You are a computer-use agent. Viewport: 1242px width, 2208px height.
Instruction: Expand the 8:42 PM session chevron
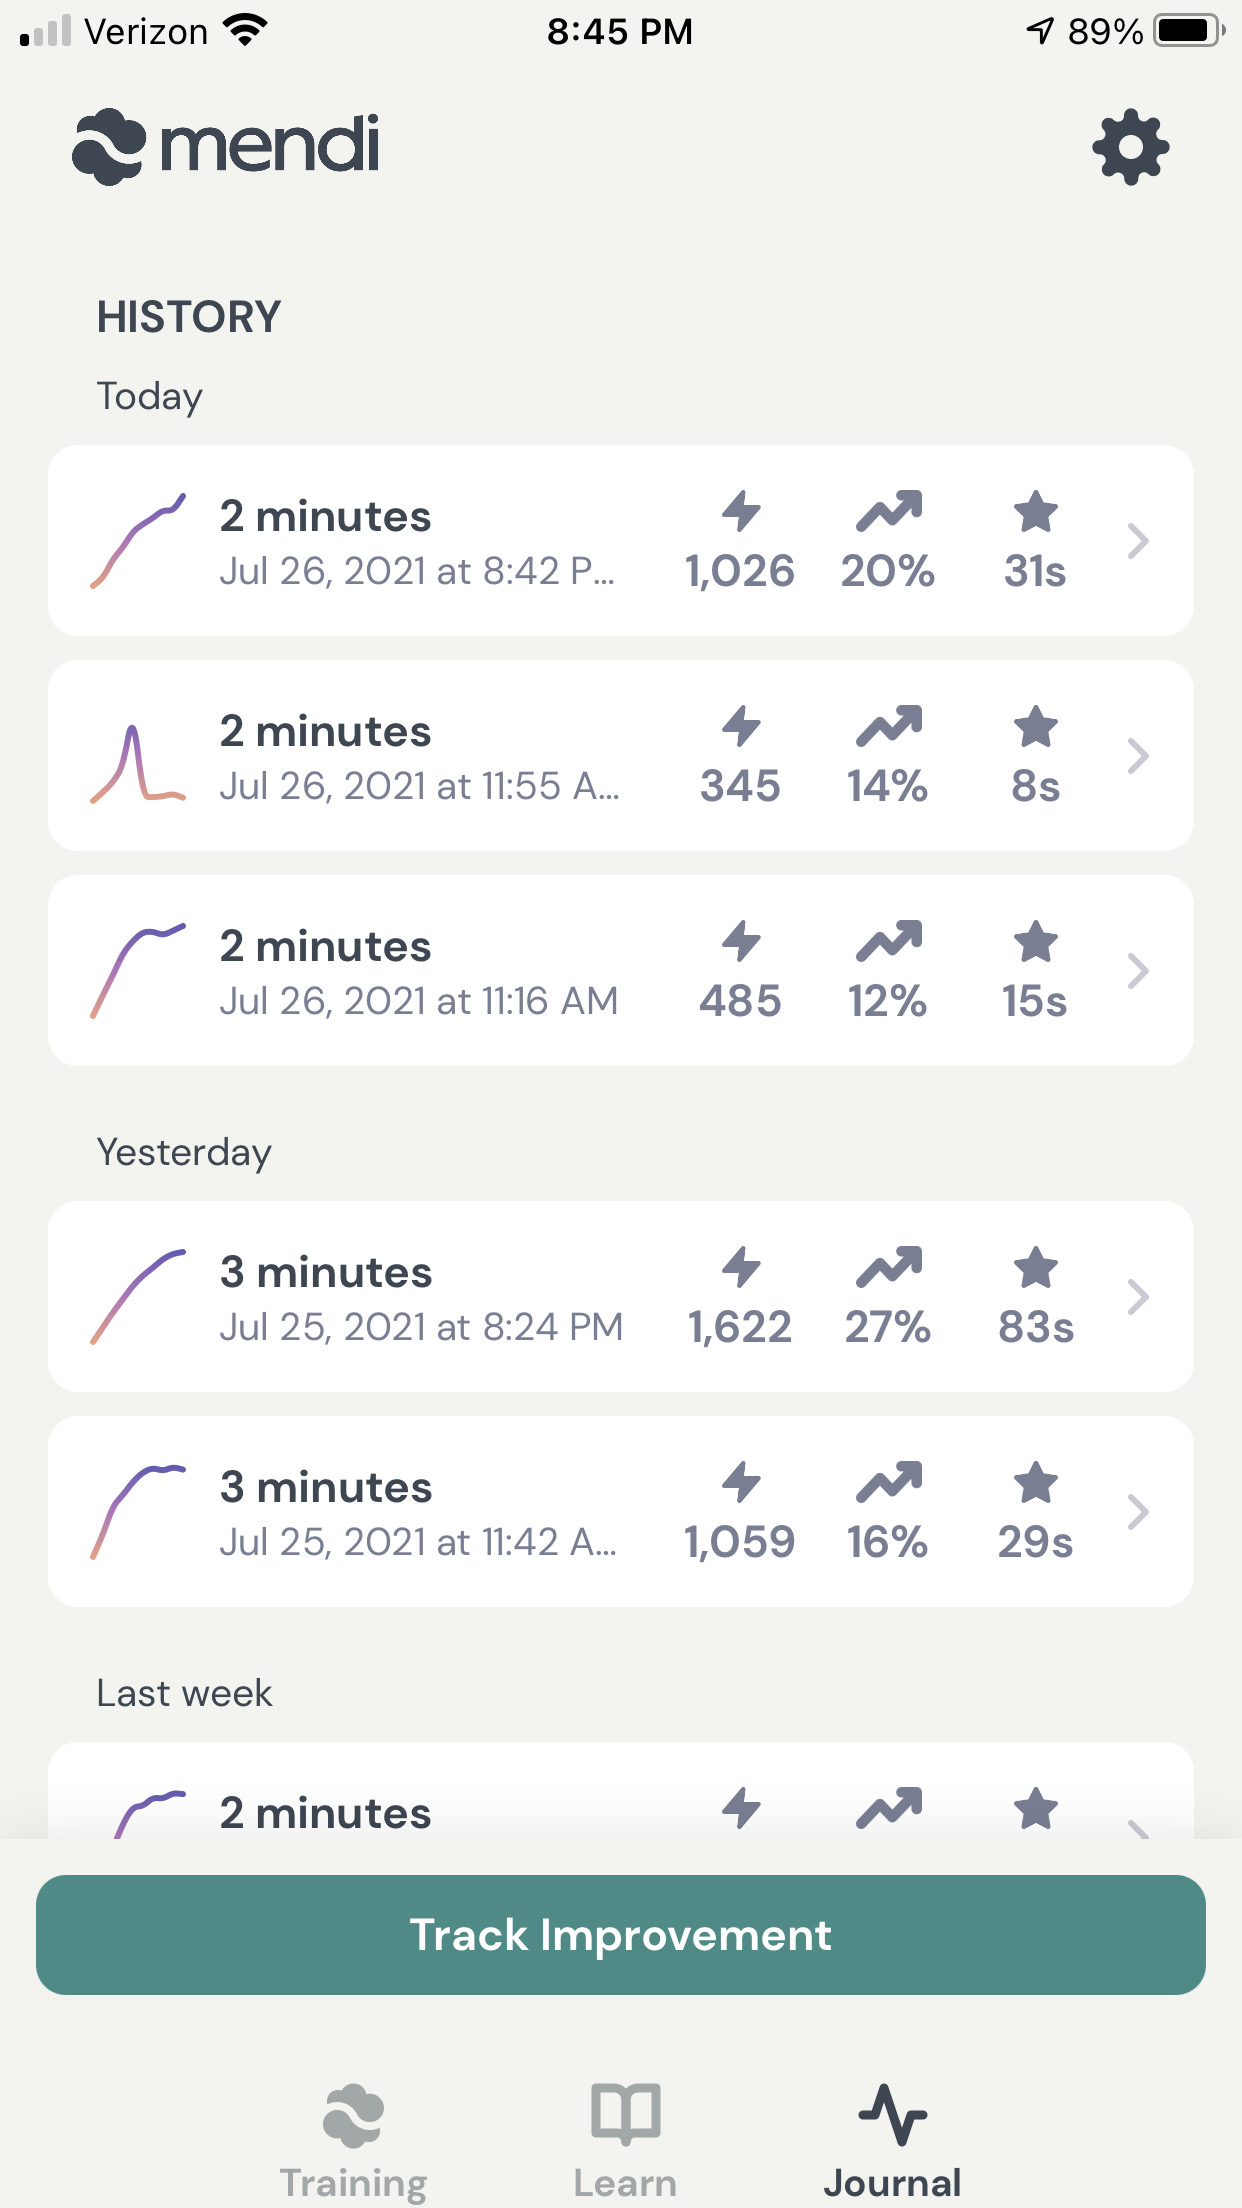pos(1137,541)
